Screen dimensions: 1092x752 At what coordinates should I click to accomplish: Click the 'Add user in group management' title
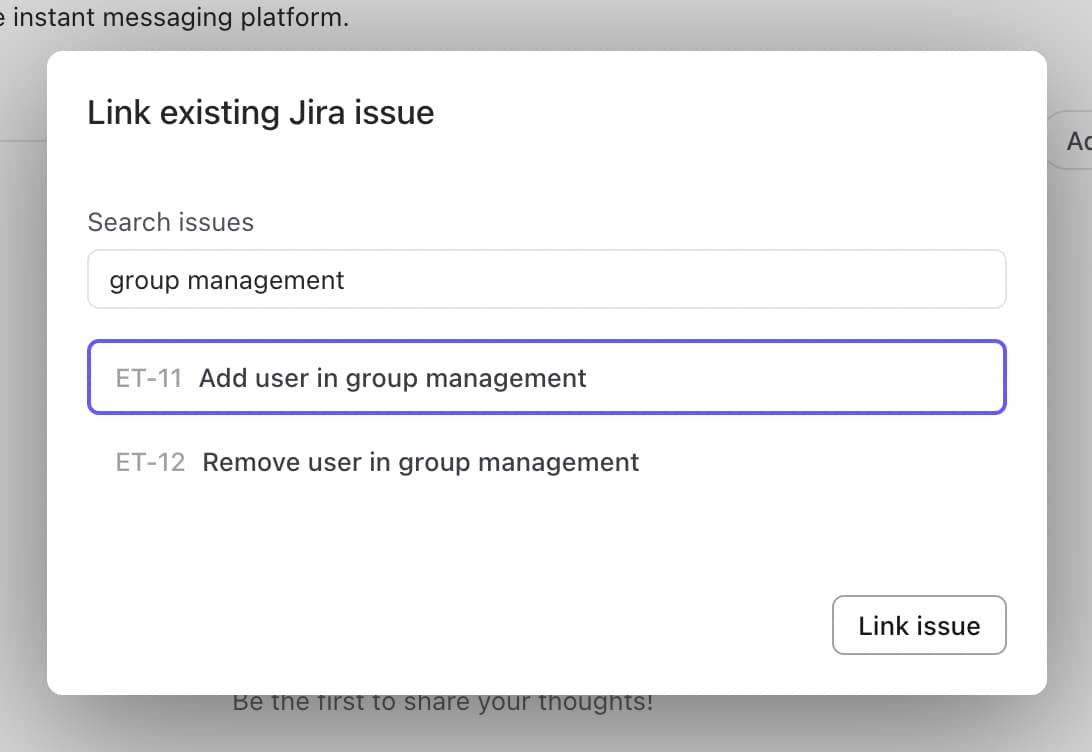click(392, 378)
